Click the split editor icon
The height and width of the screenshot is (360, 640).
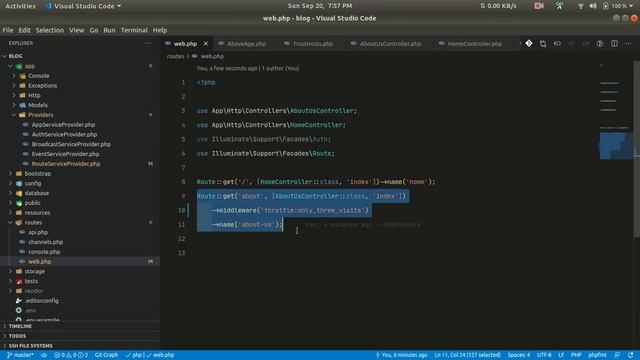(x=614, y=43)
